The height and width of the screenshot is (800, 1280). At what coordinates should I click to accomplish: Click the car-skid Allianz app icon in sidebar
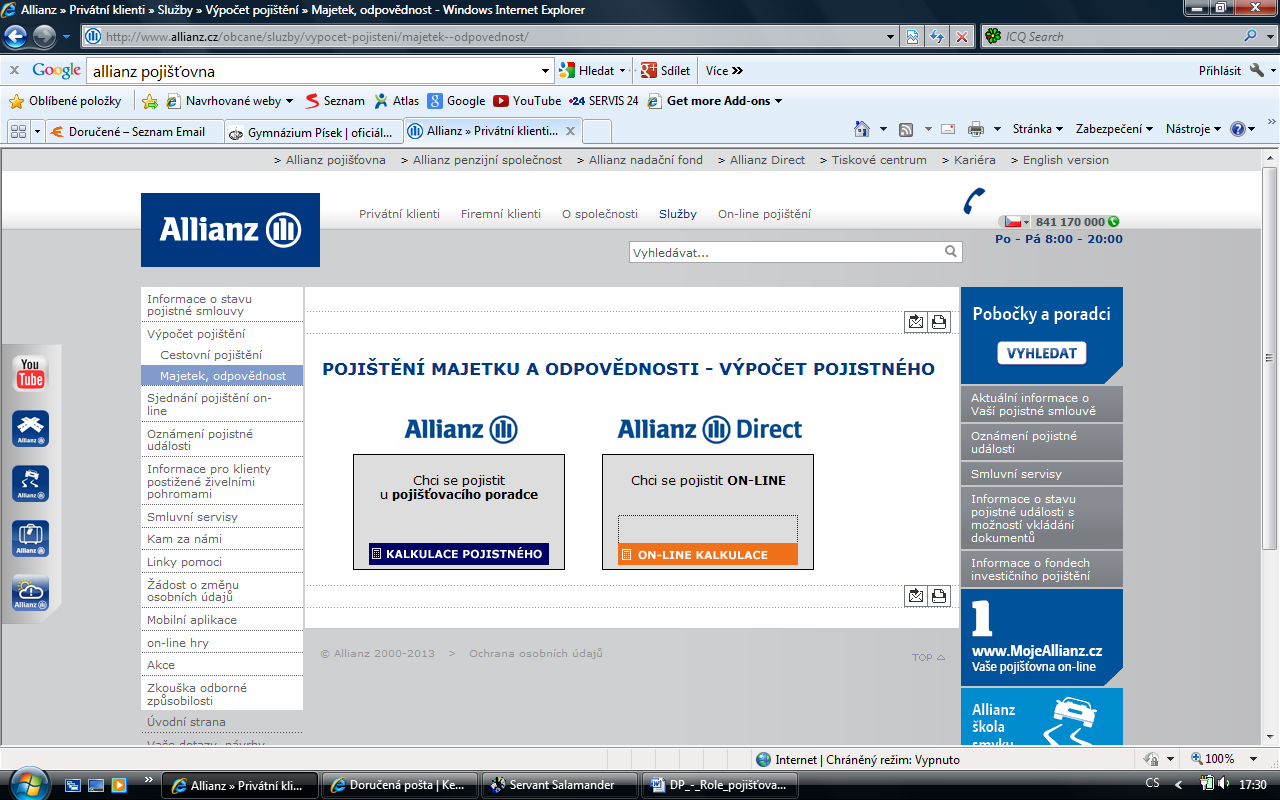(x=30, y=484)
